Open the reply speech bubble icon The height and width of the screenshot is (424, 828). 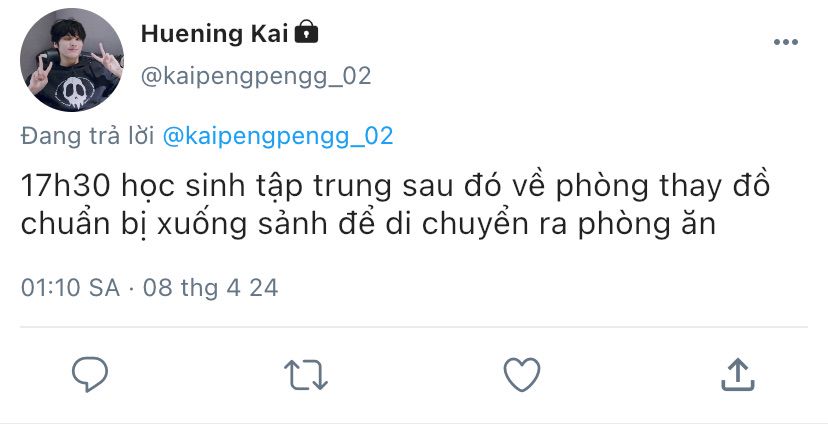[90, 374]
